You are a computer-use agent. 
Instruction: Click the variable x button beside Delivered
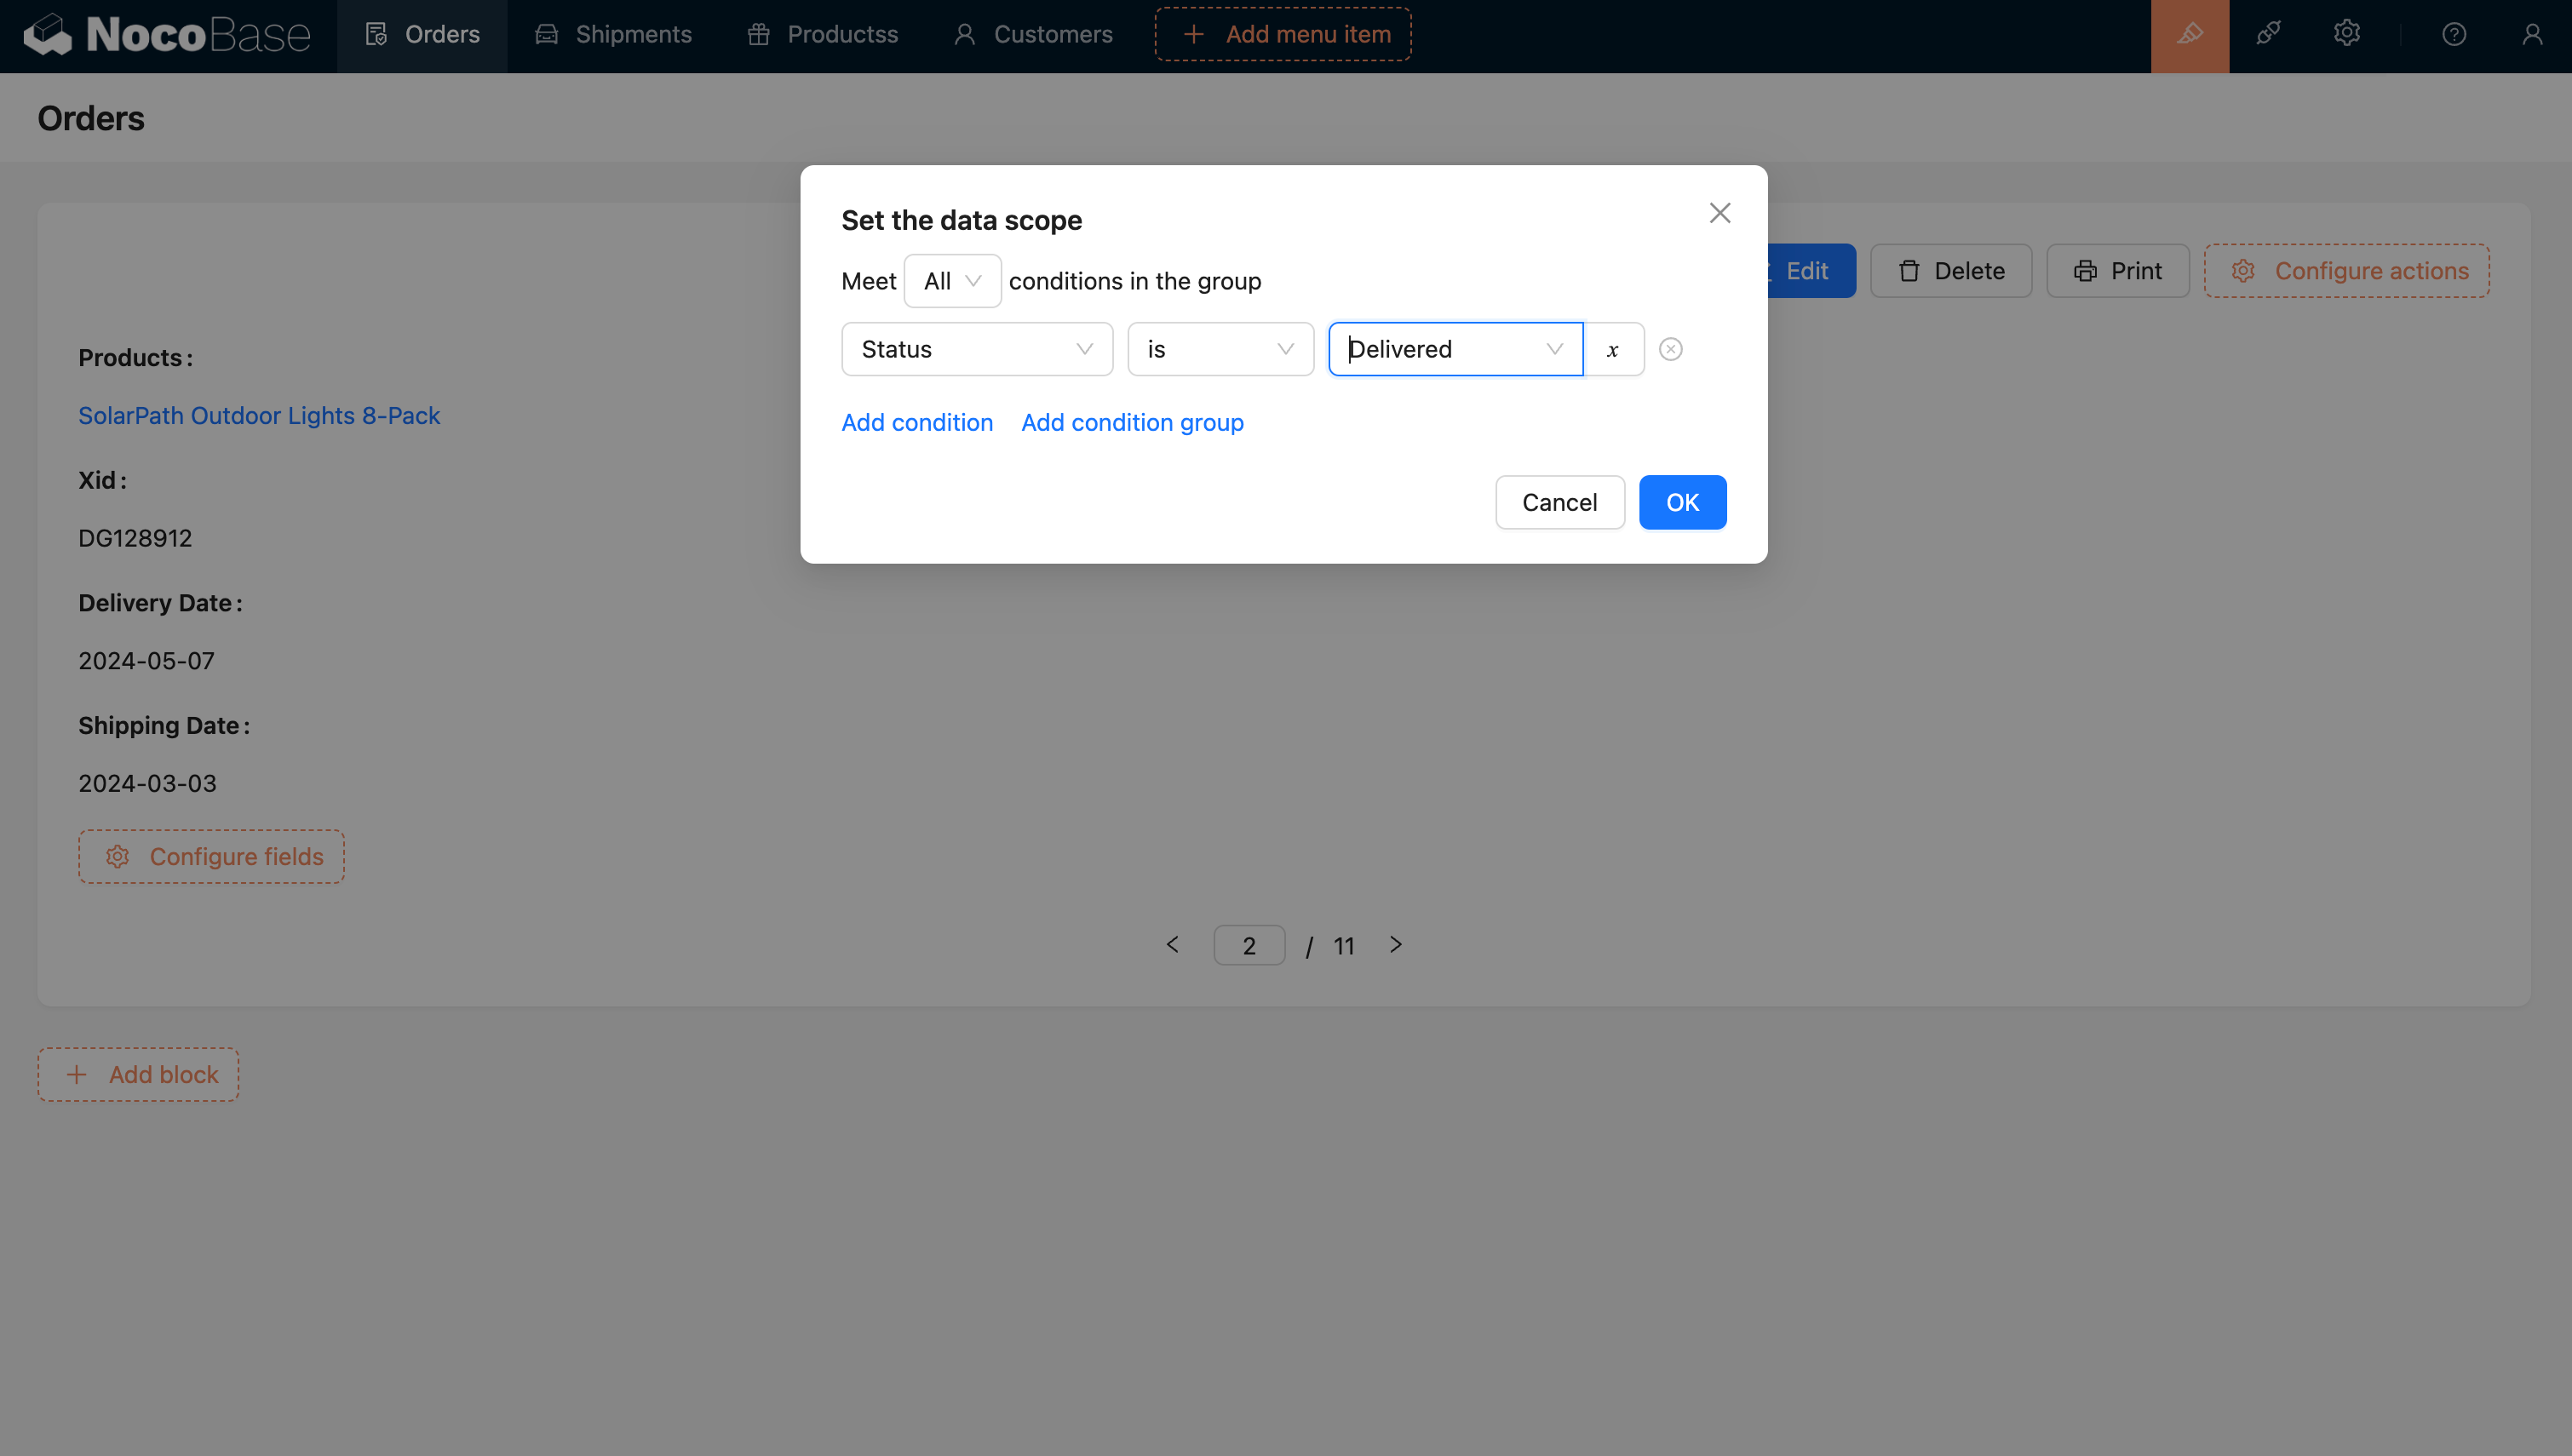(x=1613, y=349)
